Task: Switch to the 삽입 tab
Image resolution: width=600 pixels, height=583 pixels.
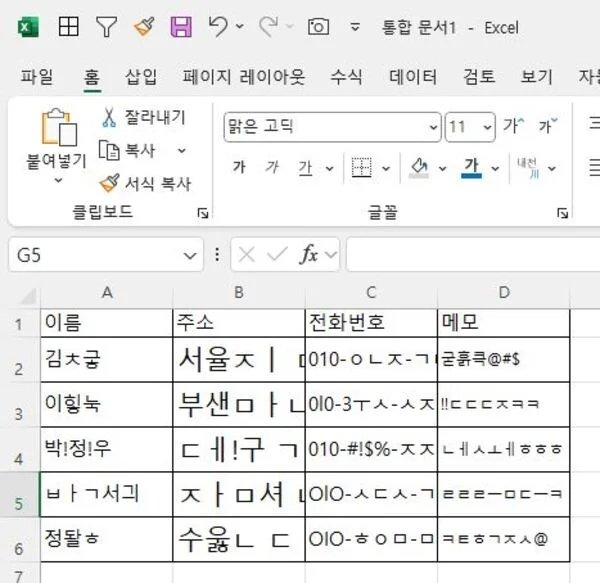Action: click(141, 77)
